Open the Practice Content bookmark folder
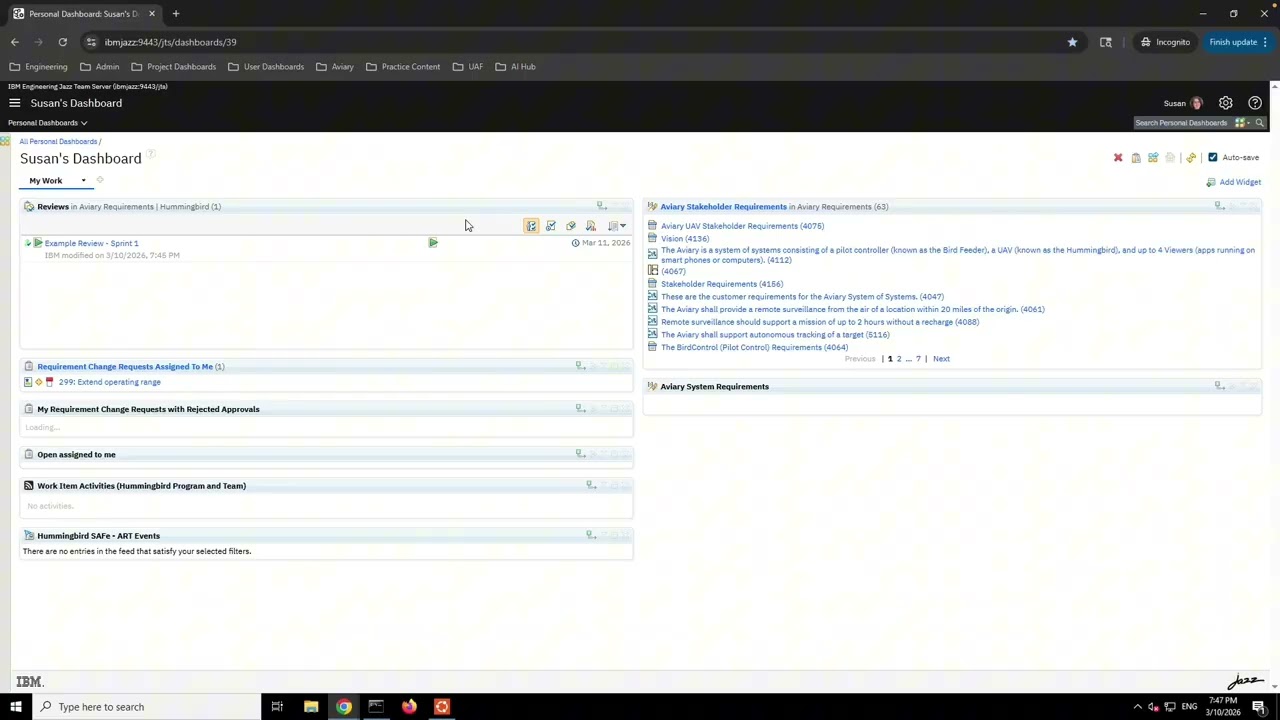Viewport: 1280px width, 720px height. click(402, 67)
